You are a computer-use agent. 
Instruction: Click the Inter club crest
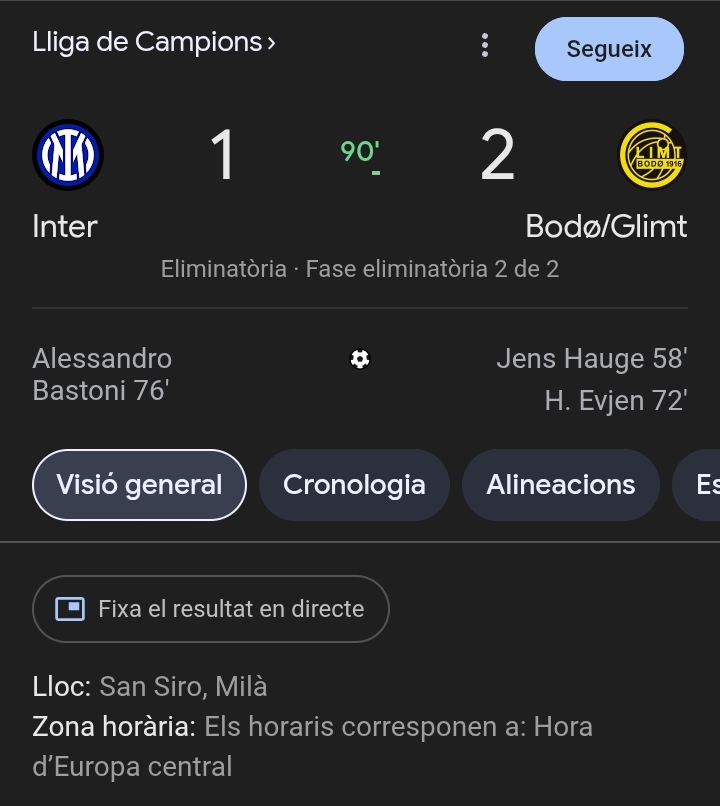pos(68,155)
